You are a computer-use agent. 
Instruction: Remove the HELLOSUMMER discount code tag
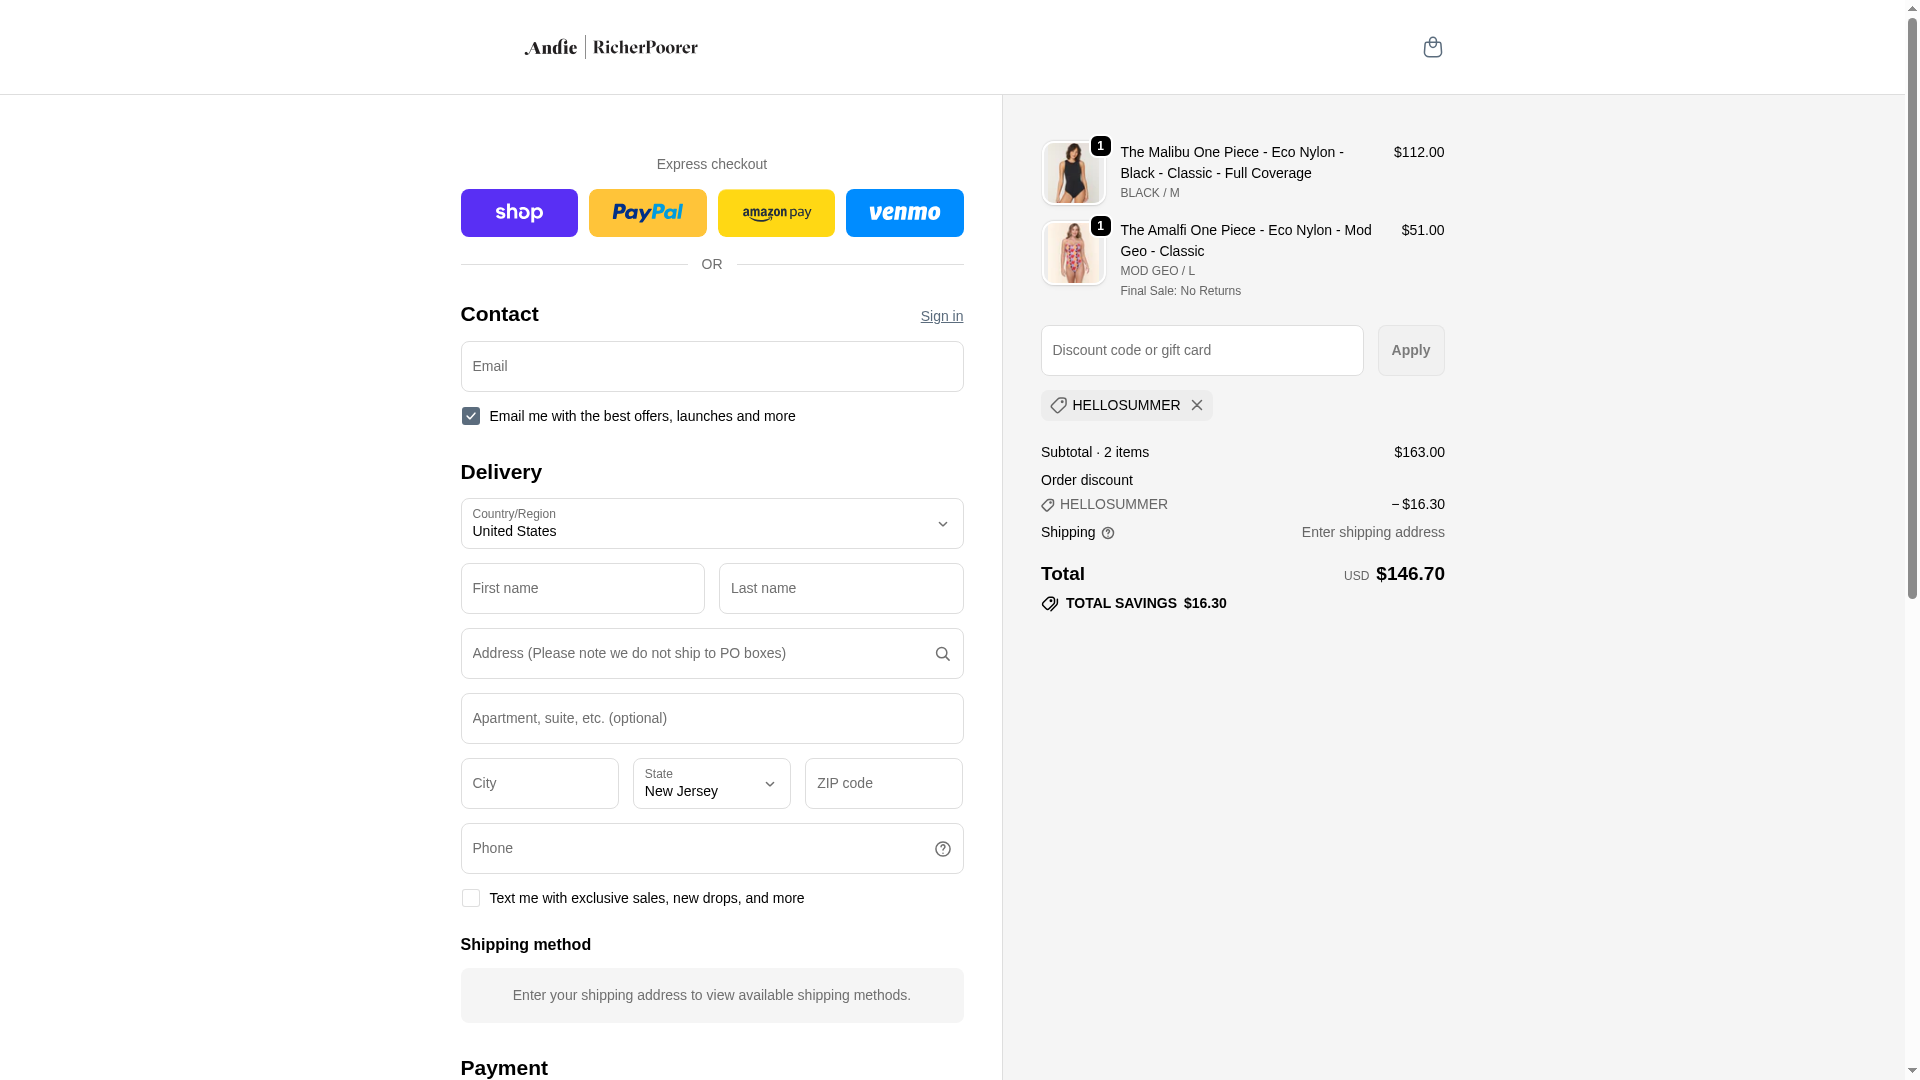click(x=1197, y=405)
